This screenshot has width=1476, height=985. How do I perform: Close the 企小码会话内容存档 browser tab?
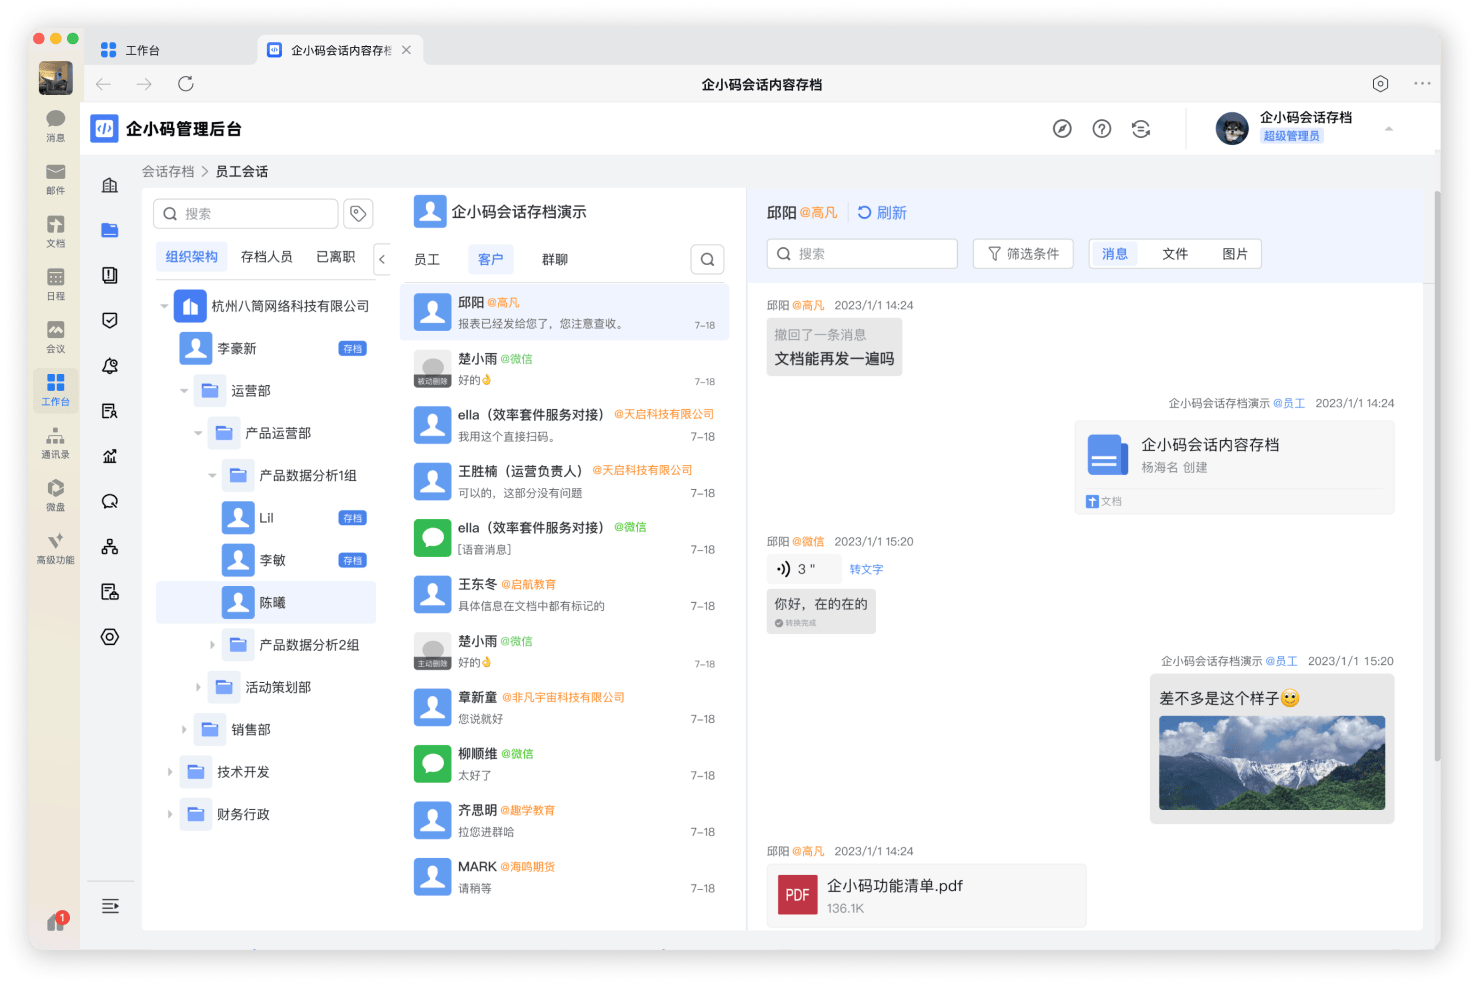[x=406, y=50]
